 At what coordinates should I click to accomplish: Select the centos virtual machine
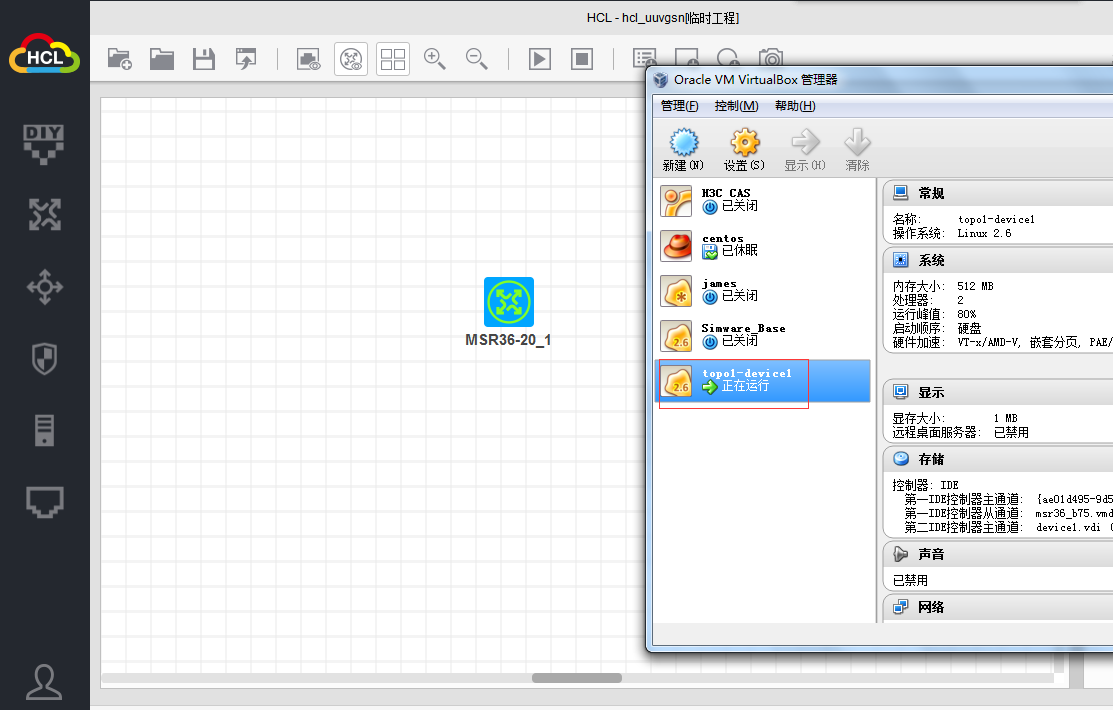pyautogui.click(x=762, y=246)
